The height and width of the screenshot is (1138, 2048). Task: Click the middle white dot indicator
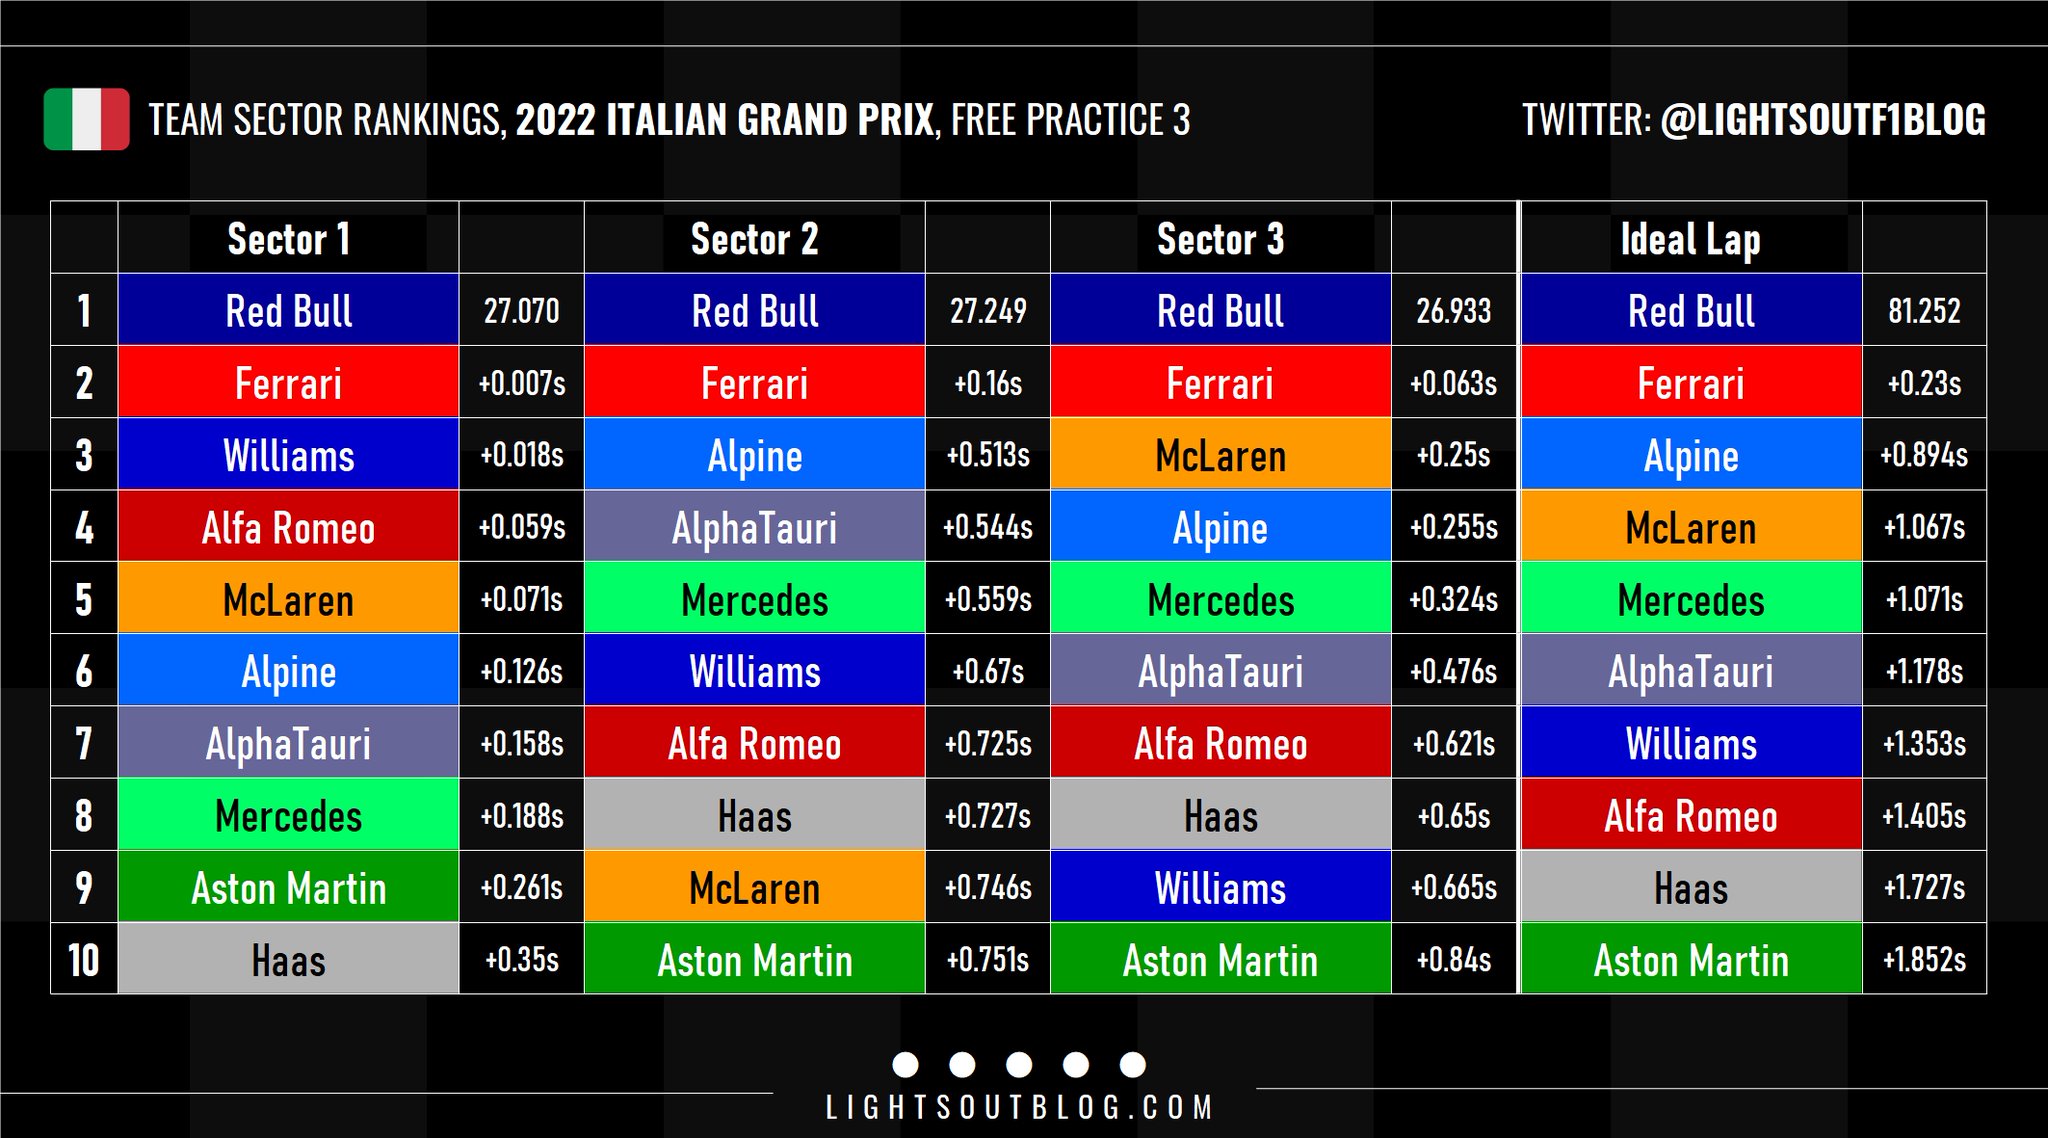coord(1019,1064)
